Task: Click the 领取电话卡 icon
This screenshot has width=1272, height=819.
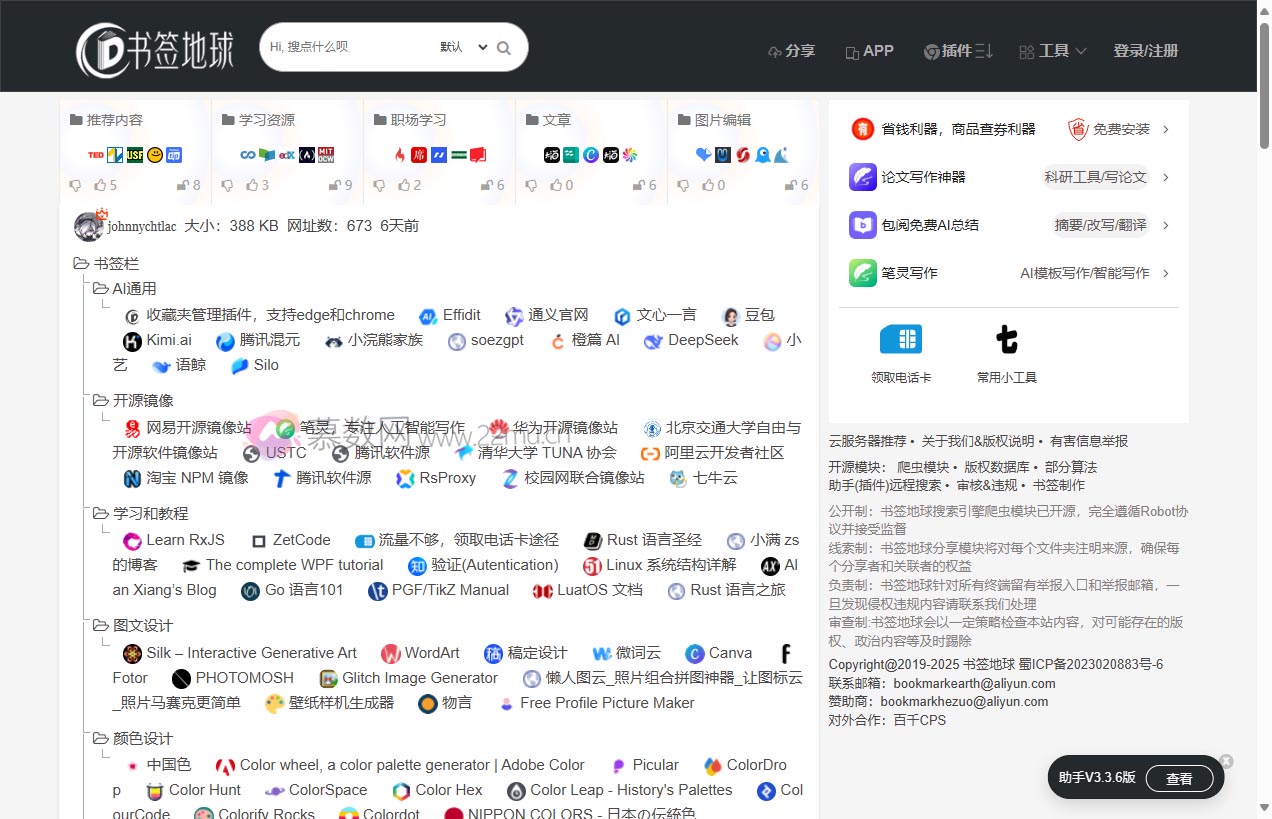Action: [x=901, y=339]
